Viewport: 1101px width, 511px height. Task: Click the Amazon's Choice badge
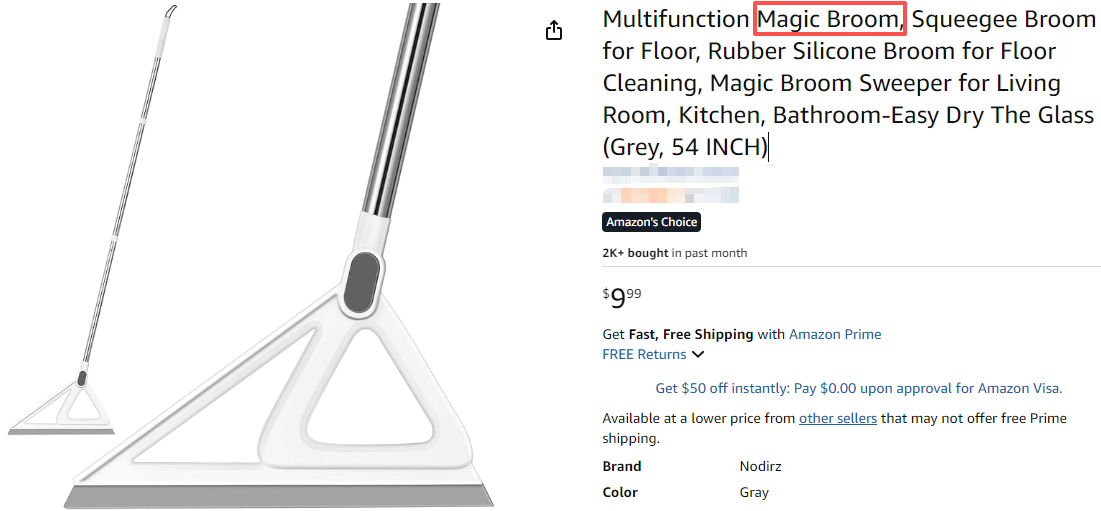651,222
